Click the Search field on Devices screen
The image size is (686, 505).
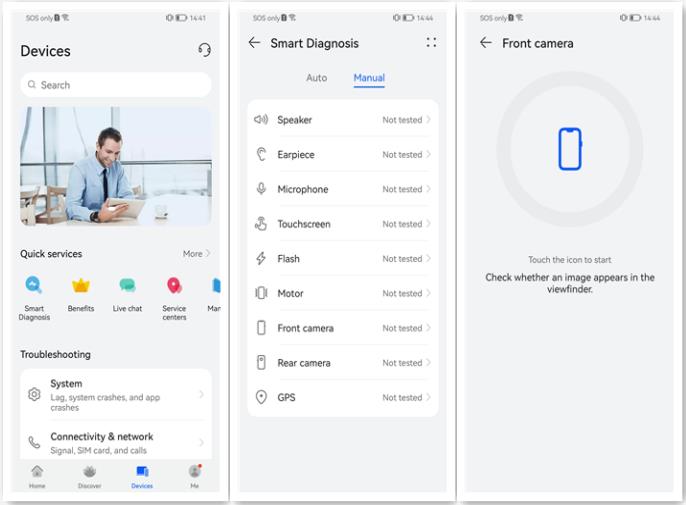click(x=116, y=85)
